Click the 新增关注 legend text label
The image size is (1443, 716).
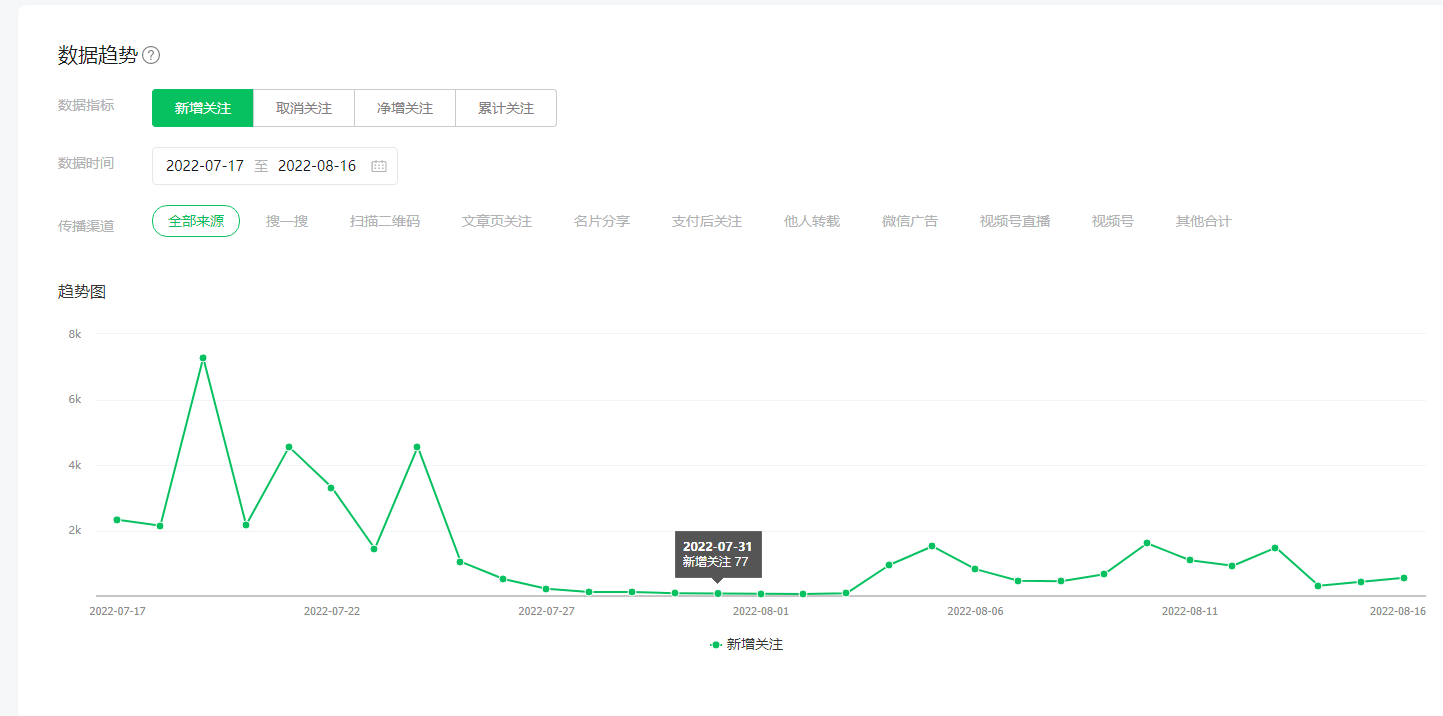[x=755, y=645]
